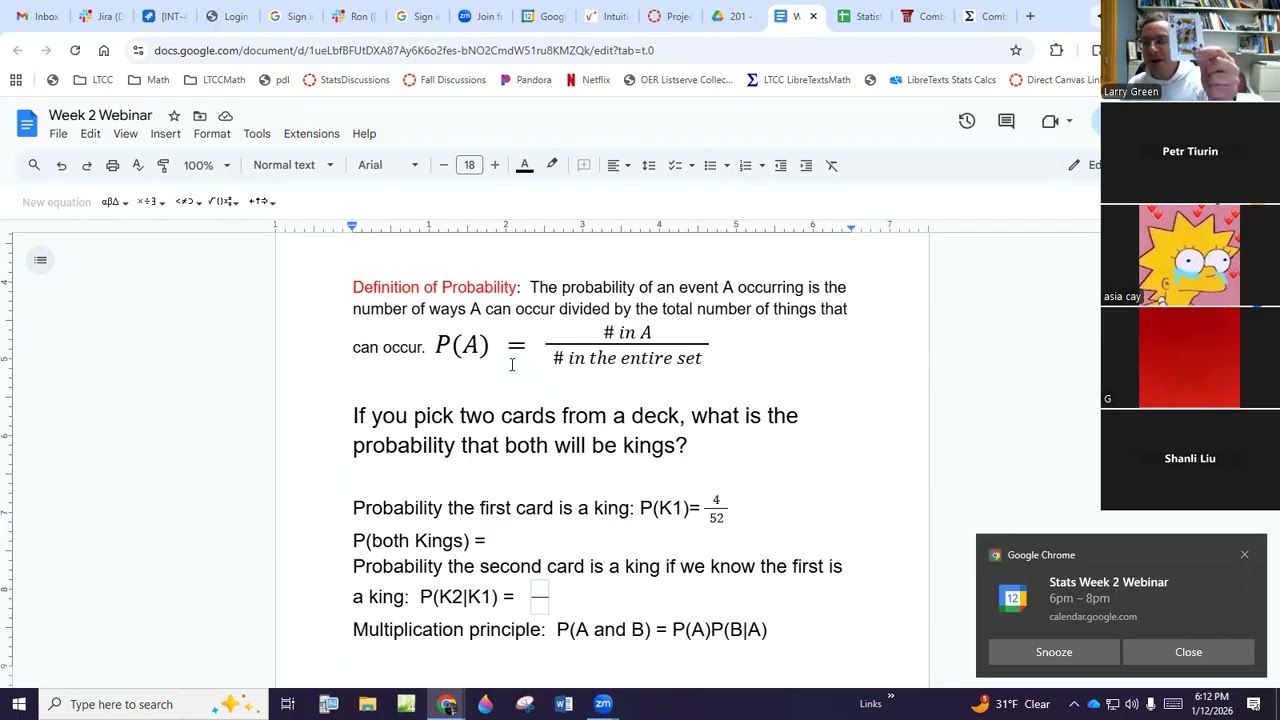Increase the paragraph indent
This screenshot has width=1280, height=720.
pyautogui.click(x=806, y=165)
